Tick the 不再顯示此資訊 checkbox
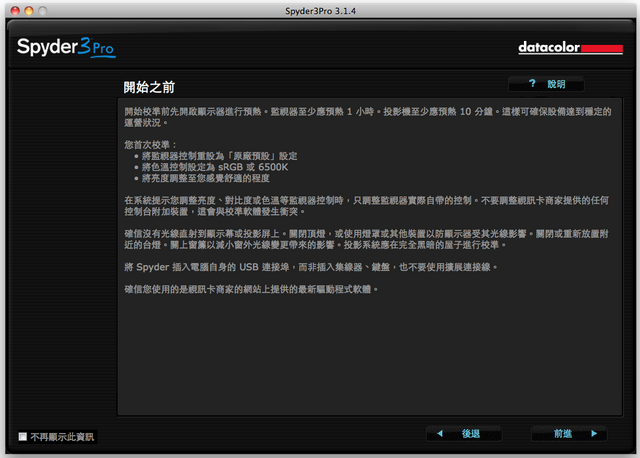 tap(23, 437)
